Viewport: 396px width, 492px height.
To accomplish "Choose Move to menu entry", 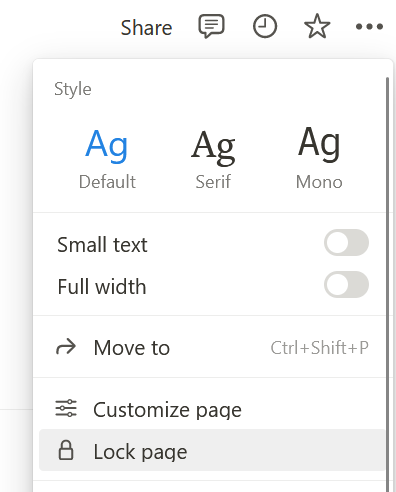I will (x=212, y=348).
